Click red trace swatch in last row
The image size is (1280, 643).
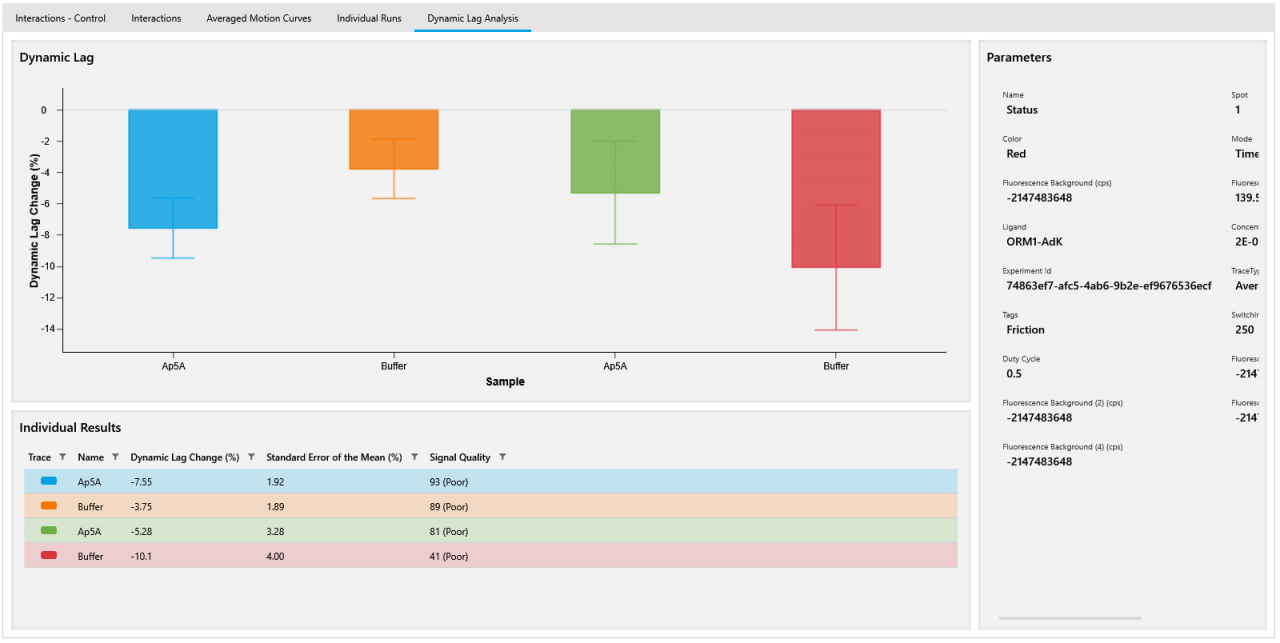[x=48, y=555]
